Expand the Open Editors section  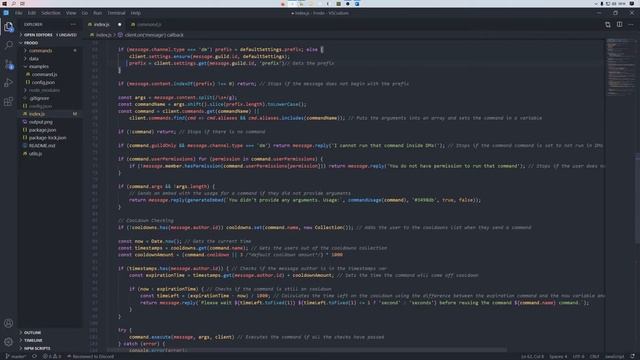coord(50,35)
